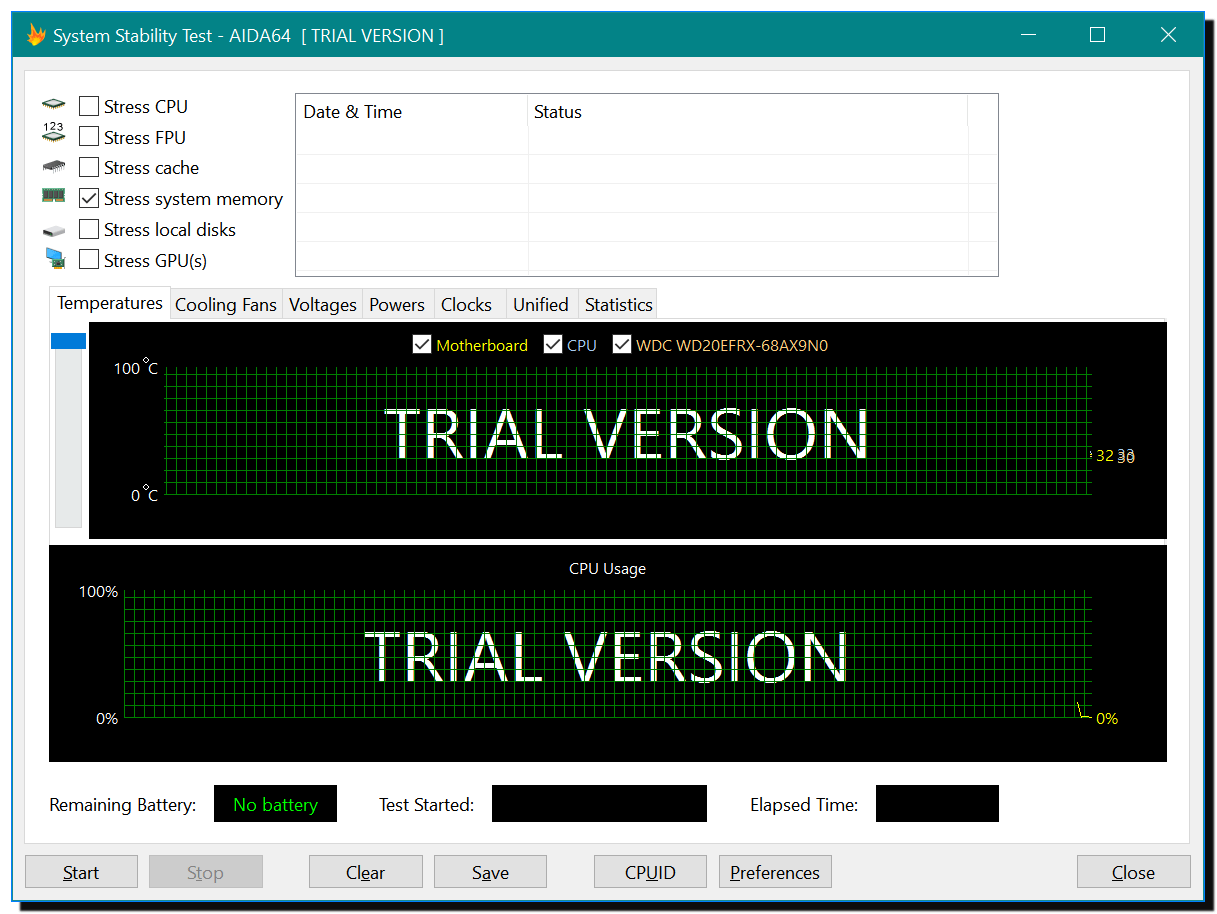Click the Clear button
The image size is (1217, 914).
pos(365,872)
